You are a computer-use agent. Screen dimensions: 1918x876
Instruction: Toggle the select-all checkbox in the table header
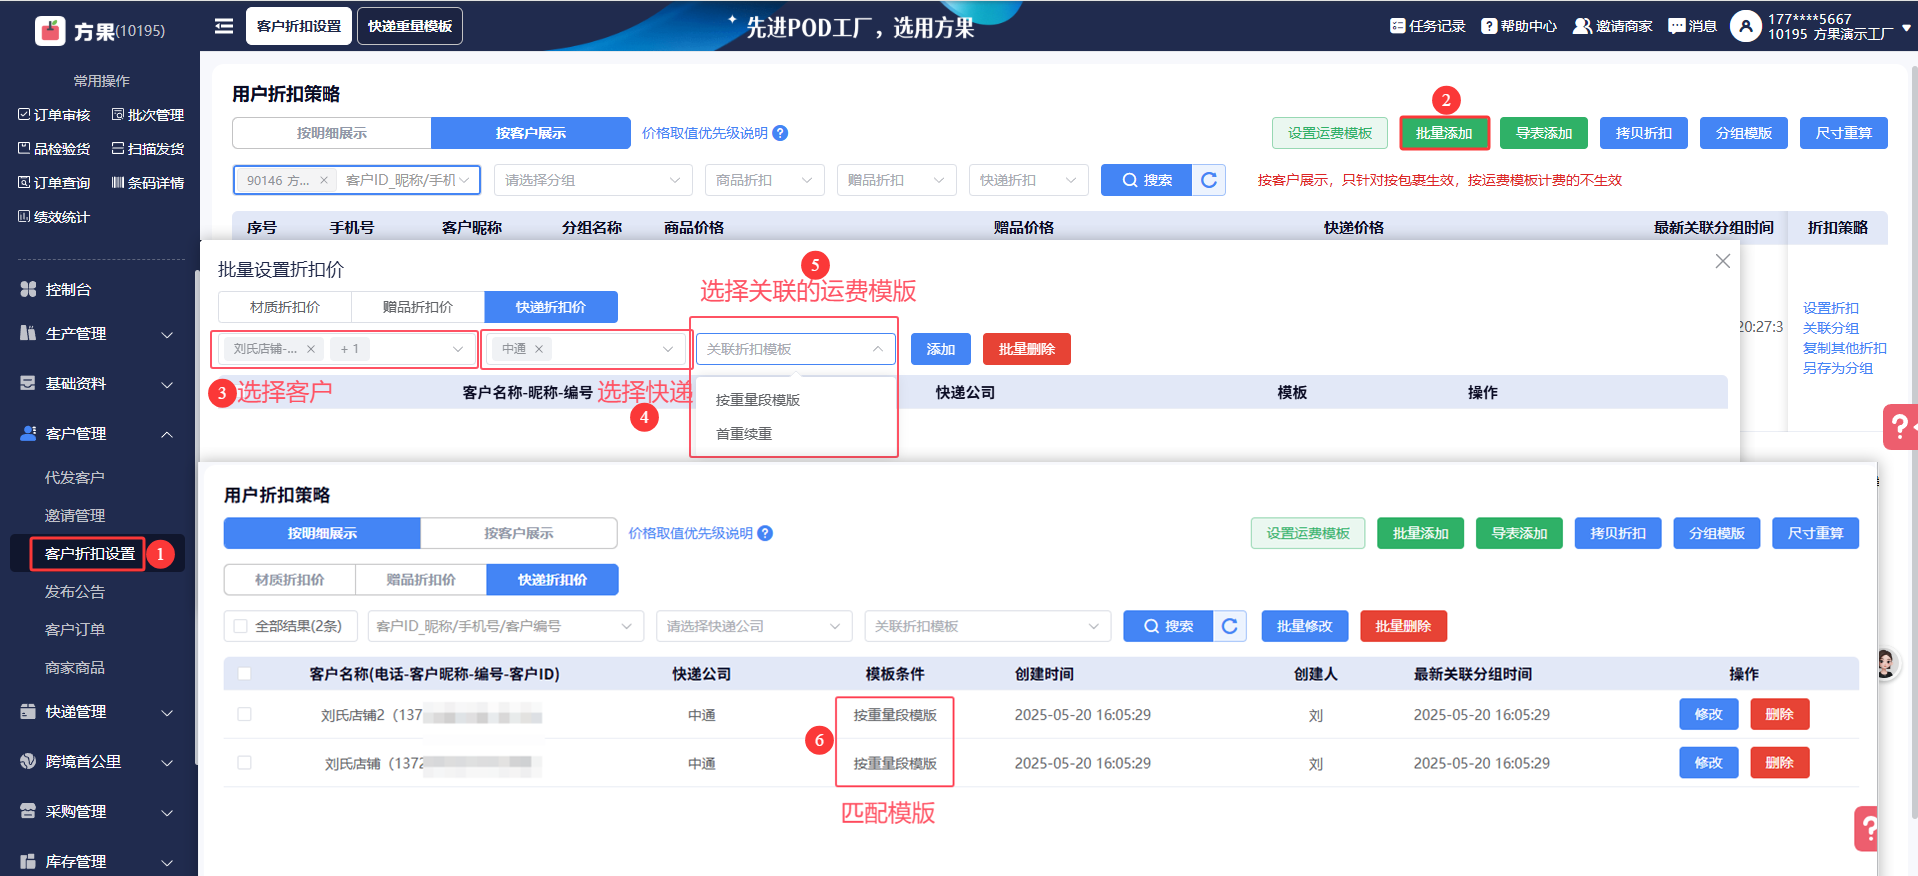click(x=244, y=674)
